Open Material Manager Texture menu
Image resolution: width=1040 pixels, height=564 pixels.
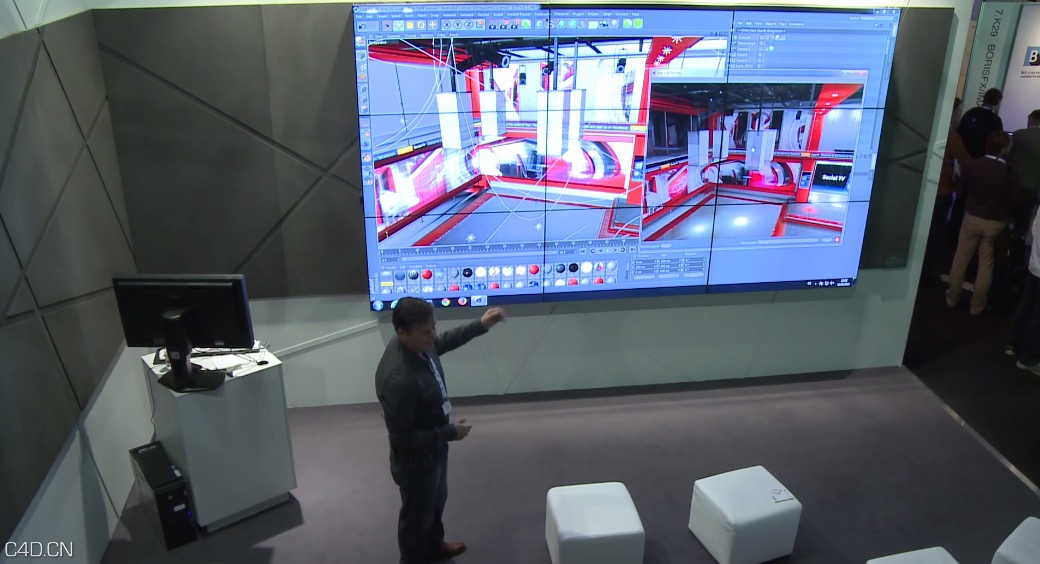[x=430, y=266]
